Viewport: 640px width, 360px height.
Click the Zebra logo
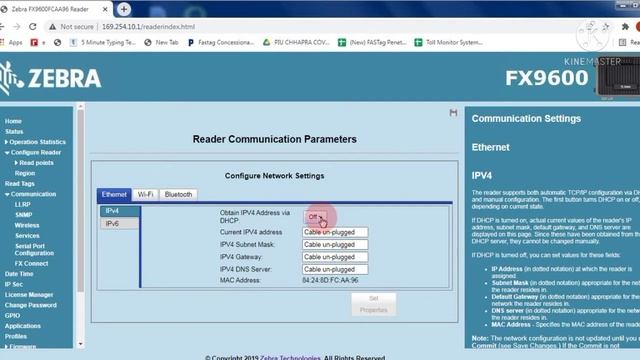click(x=50, y=78)
